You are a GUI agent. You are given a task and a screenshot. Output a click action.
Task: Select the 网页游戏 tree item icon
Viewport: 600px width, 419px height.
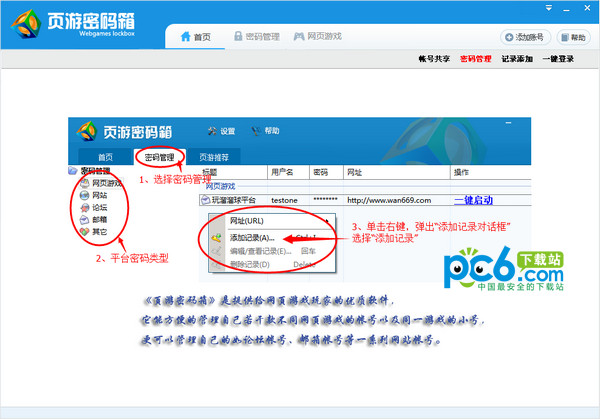click(x=83, y=183)
